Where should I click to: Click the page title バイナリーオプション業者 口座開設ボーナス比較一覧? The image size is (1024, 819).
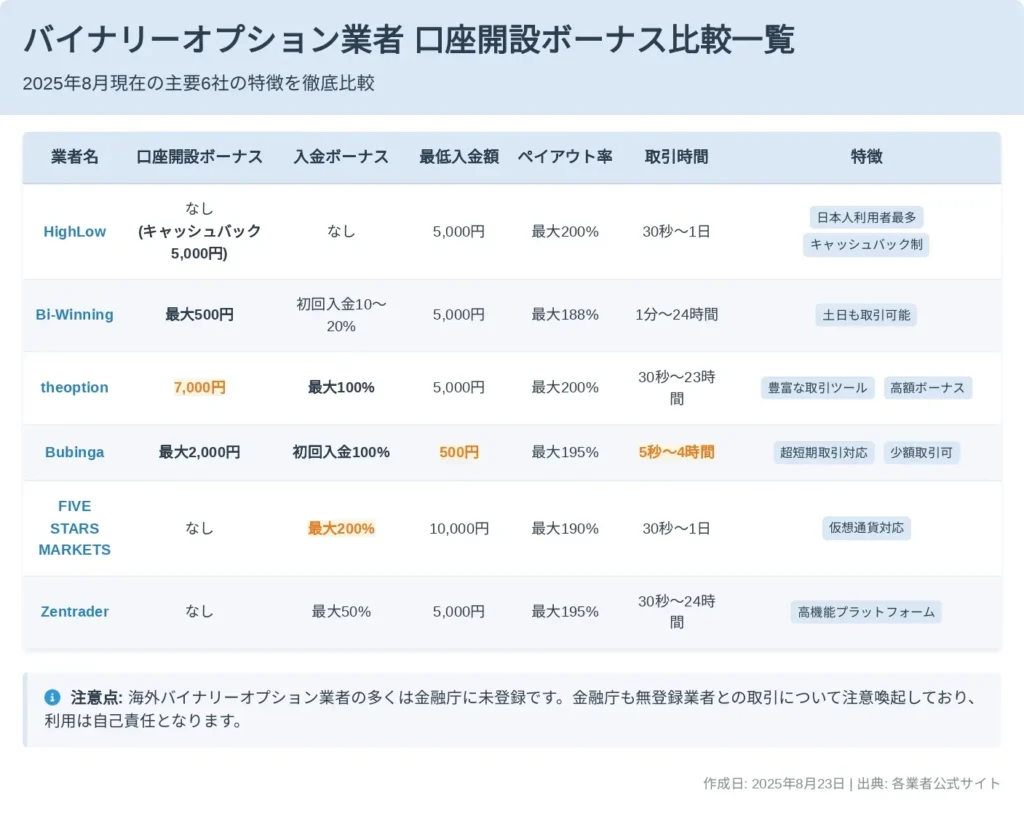coord(409,39)
